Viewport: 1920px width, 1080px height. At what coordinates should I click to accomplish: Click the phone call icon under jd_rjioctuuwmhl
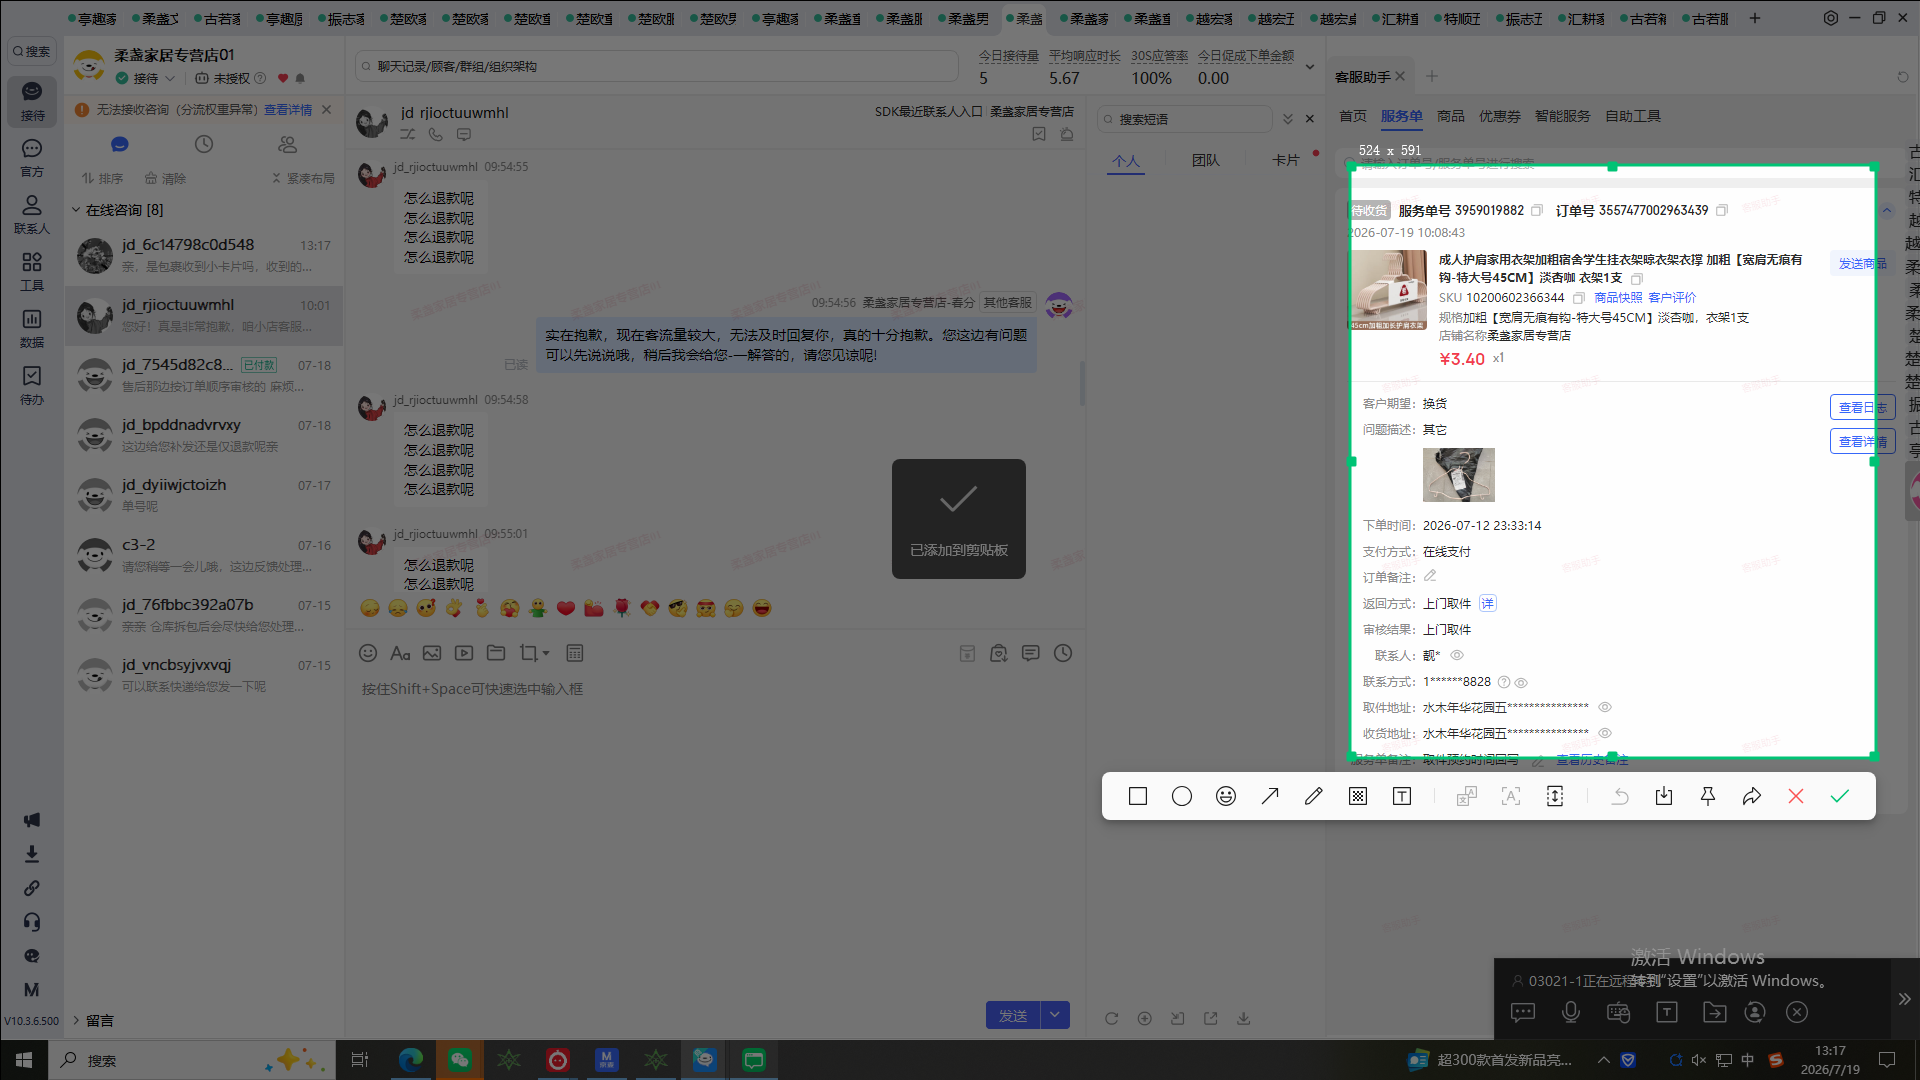[x=436, y=134]
